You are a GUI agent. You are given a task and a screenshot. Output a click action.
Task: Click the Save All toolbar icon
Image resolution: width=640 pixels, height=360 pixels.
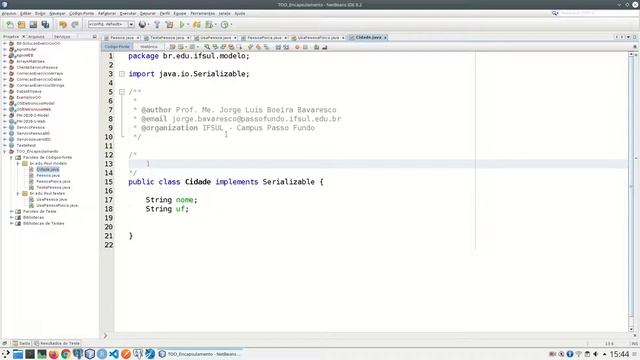[x=45, y=24]
